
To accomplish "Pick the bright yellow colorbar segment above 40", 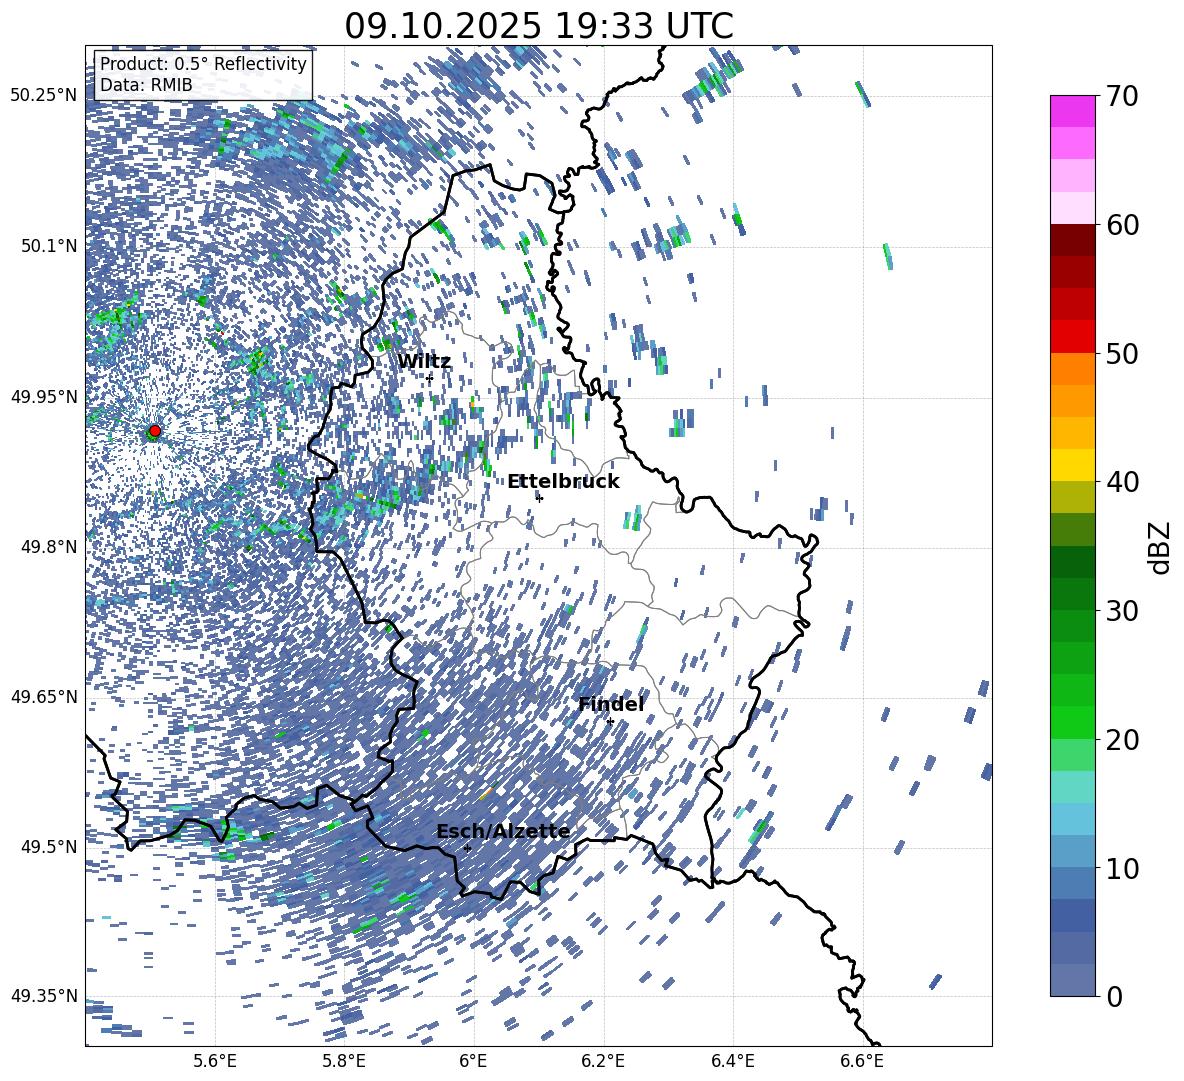I will click(x=1072, y=465).
